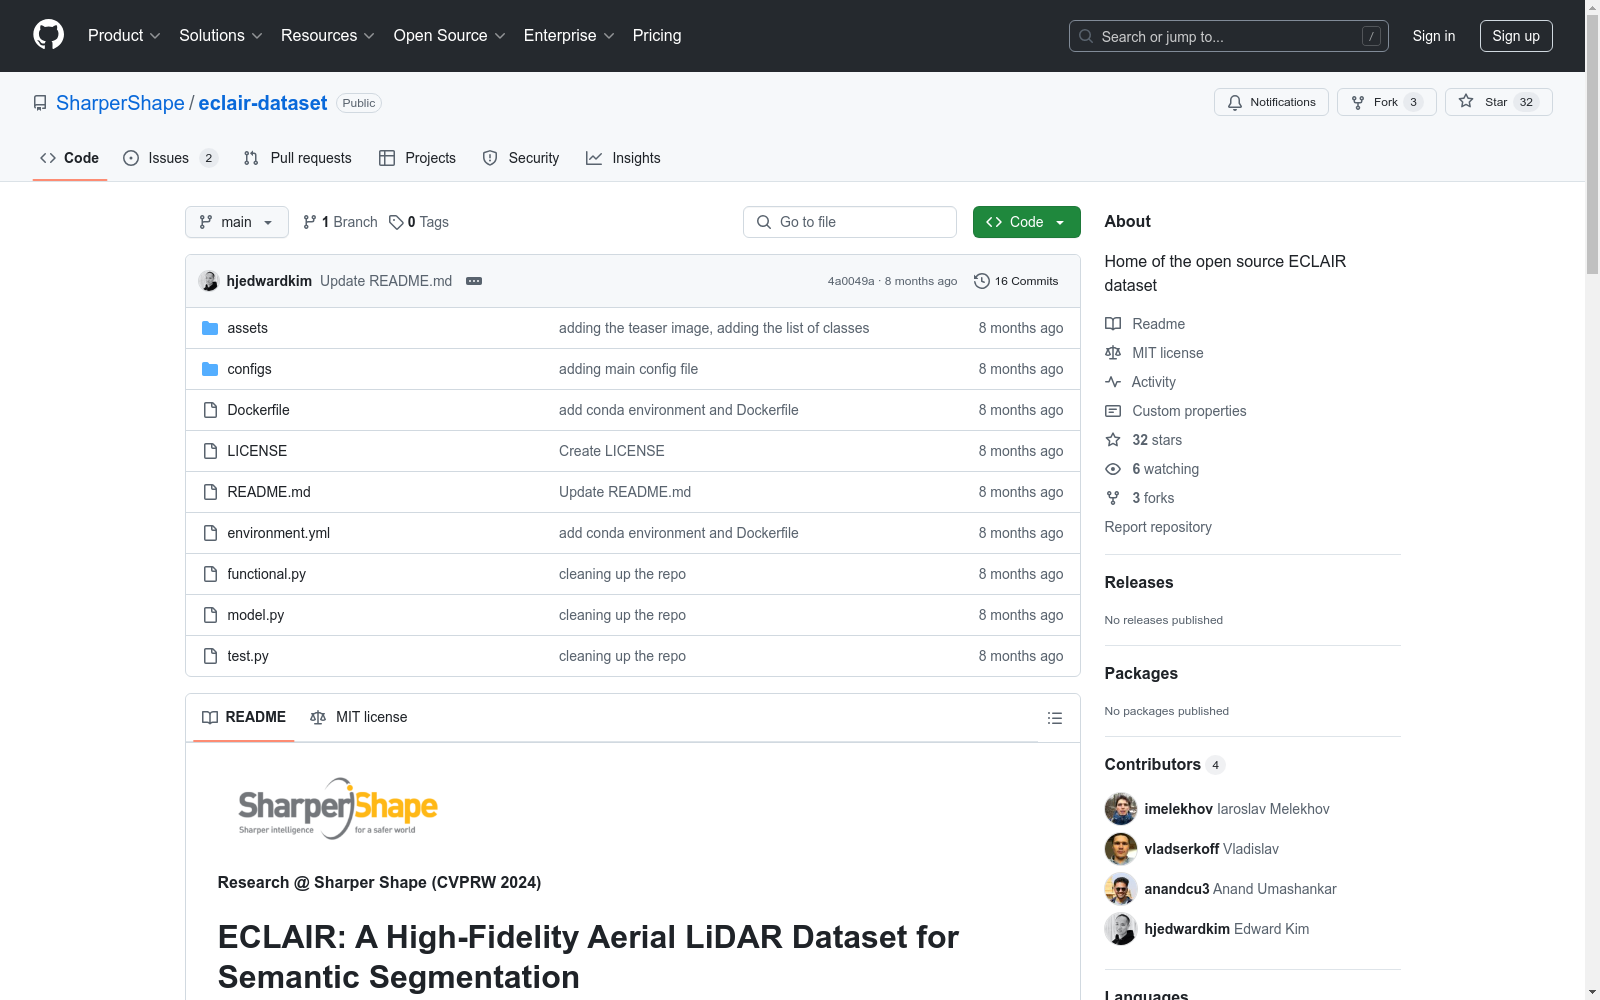Switch to the Insights tab
This screenshot has width=1600, height=1000.
click(x=623, y=158)
